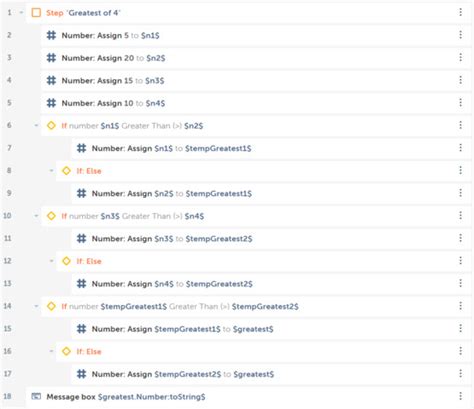Open three-dot menu for Assign 15 to $n3$
Viewport: 474px width, 409px height.
pyautogui.click(x=460, y=80)
